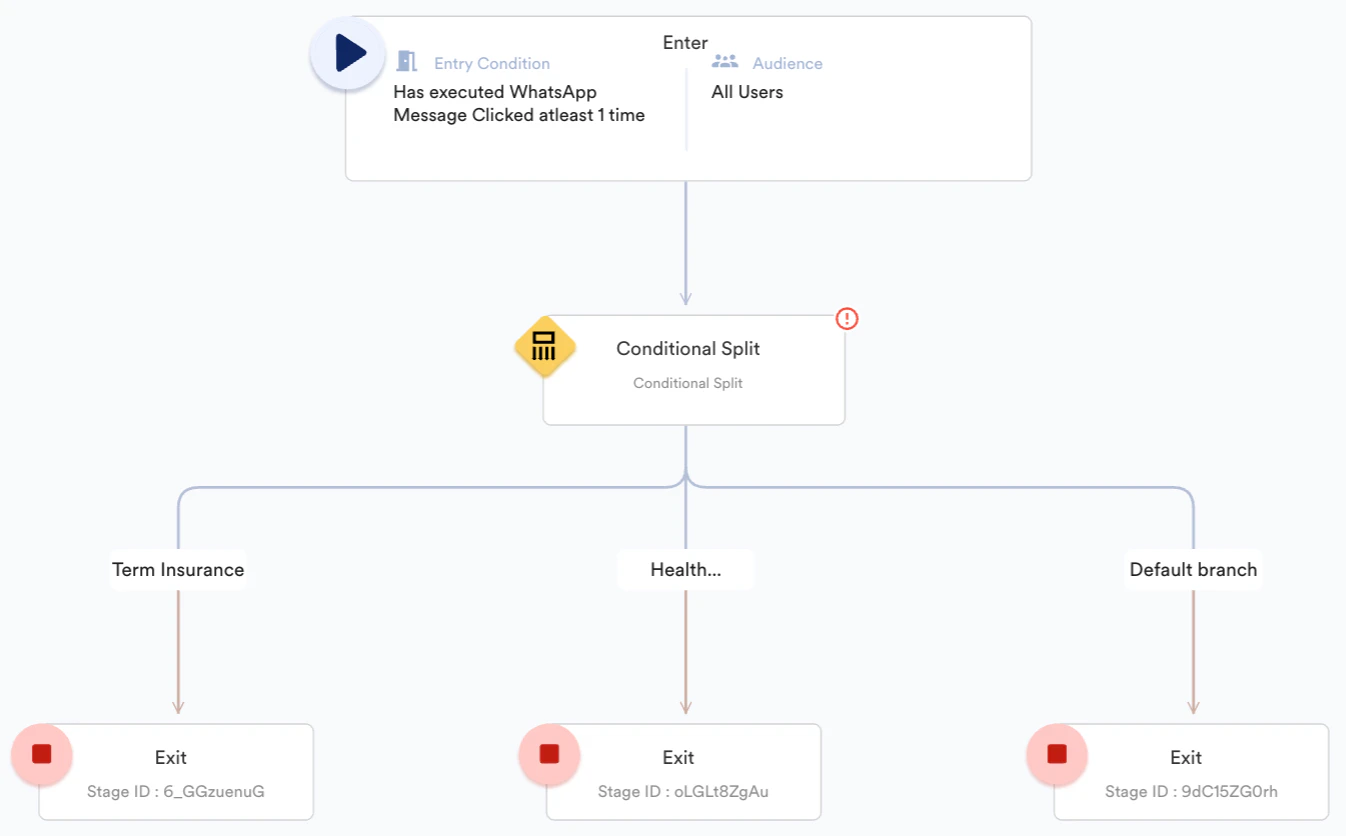Image resolution: width=1346 pixels, height=836 pixels.
Task: Click the stop icon on the Health branch Exit node
Action: (x=549, y=754)
